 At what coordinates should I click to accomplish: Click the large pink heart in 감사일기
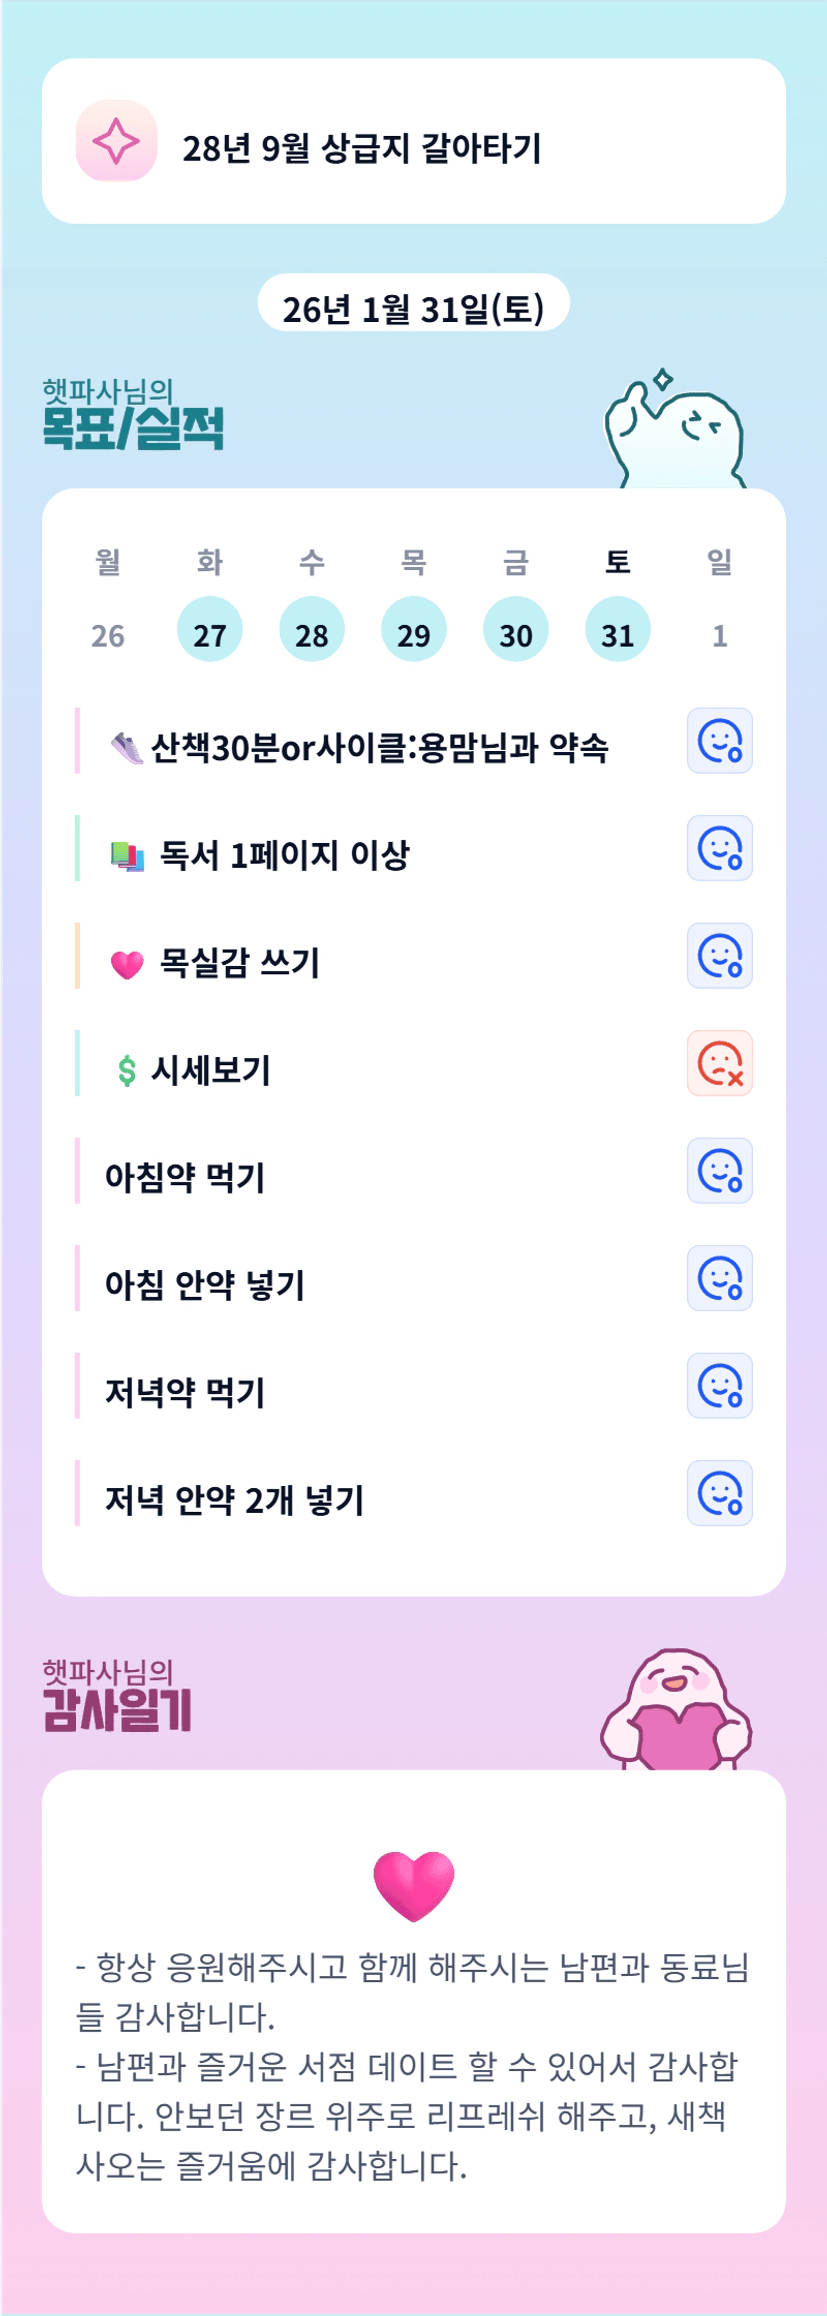click(414, 1885)
